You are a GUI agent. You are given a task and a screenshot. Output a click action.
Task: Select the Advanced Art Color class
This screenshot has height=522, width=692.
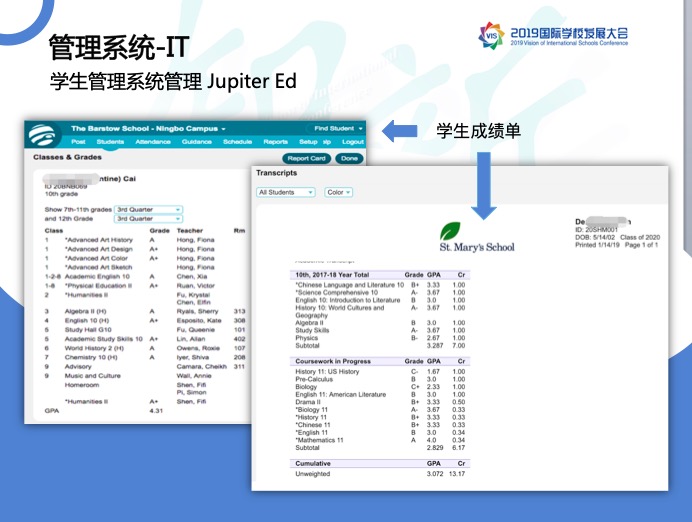point(96,259)
